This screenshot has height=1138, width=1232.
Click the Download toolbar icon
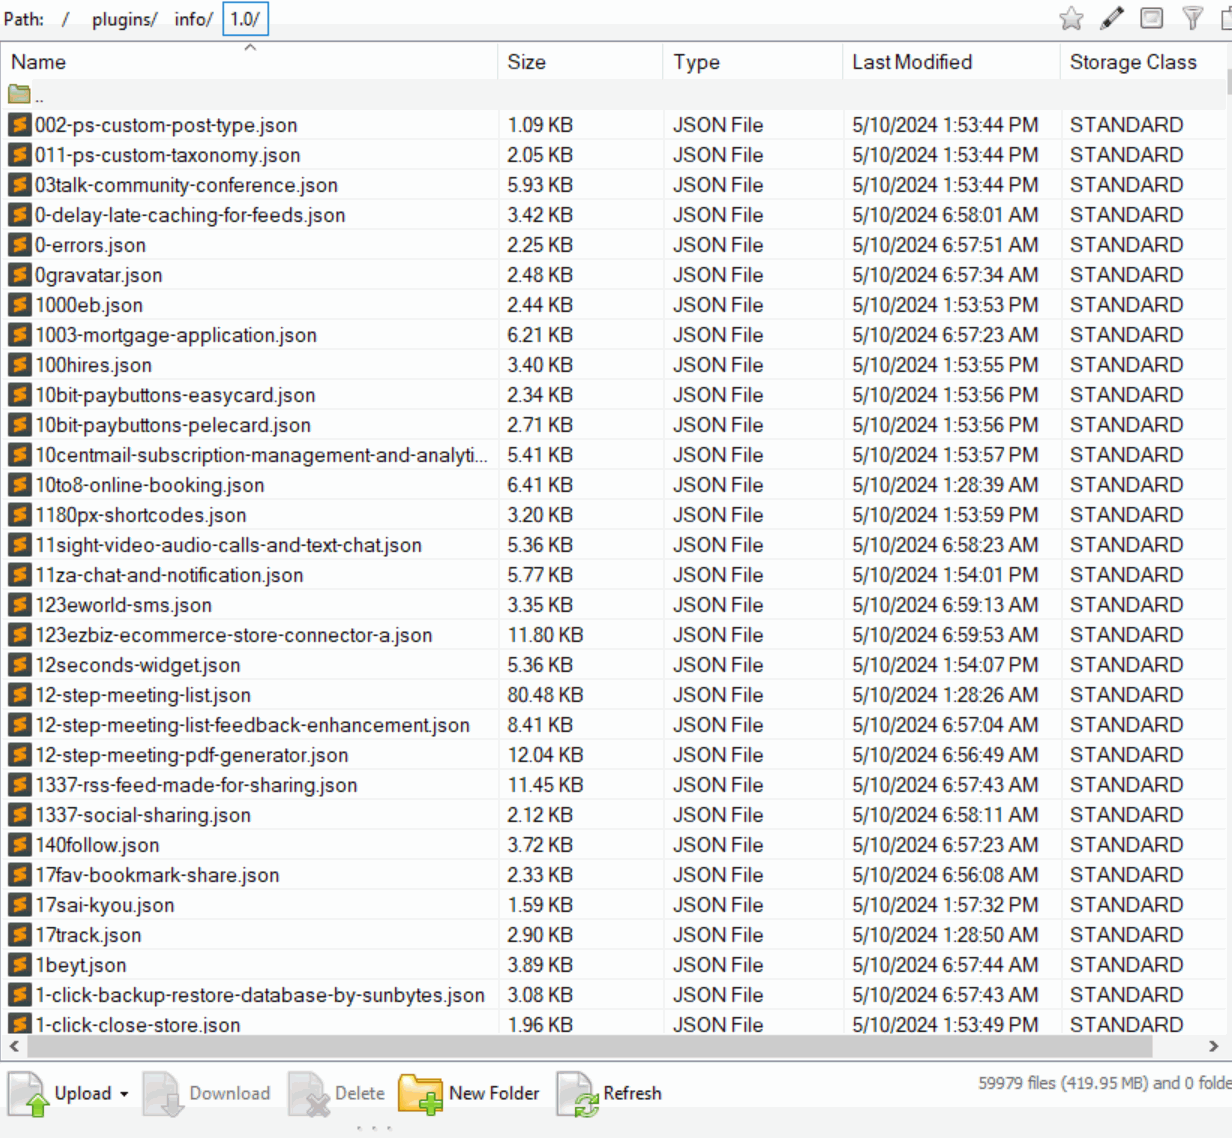click(x=162, y=1094)
